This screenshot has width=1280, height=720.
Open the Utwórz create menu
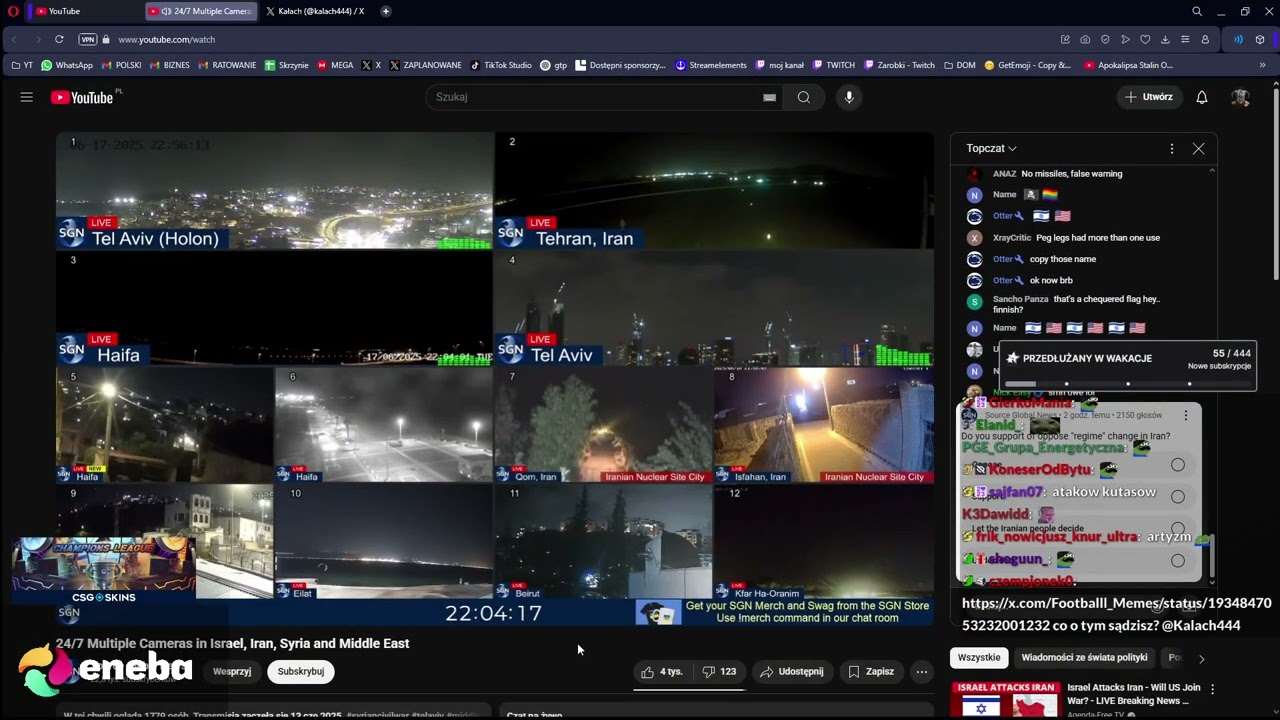[x=1149, y=97]
